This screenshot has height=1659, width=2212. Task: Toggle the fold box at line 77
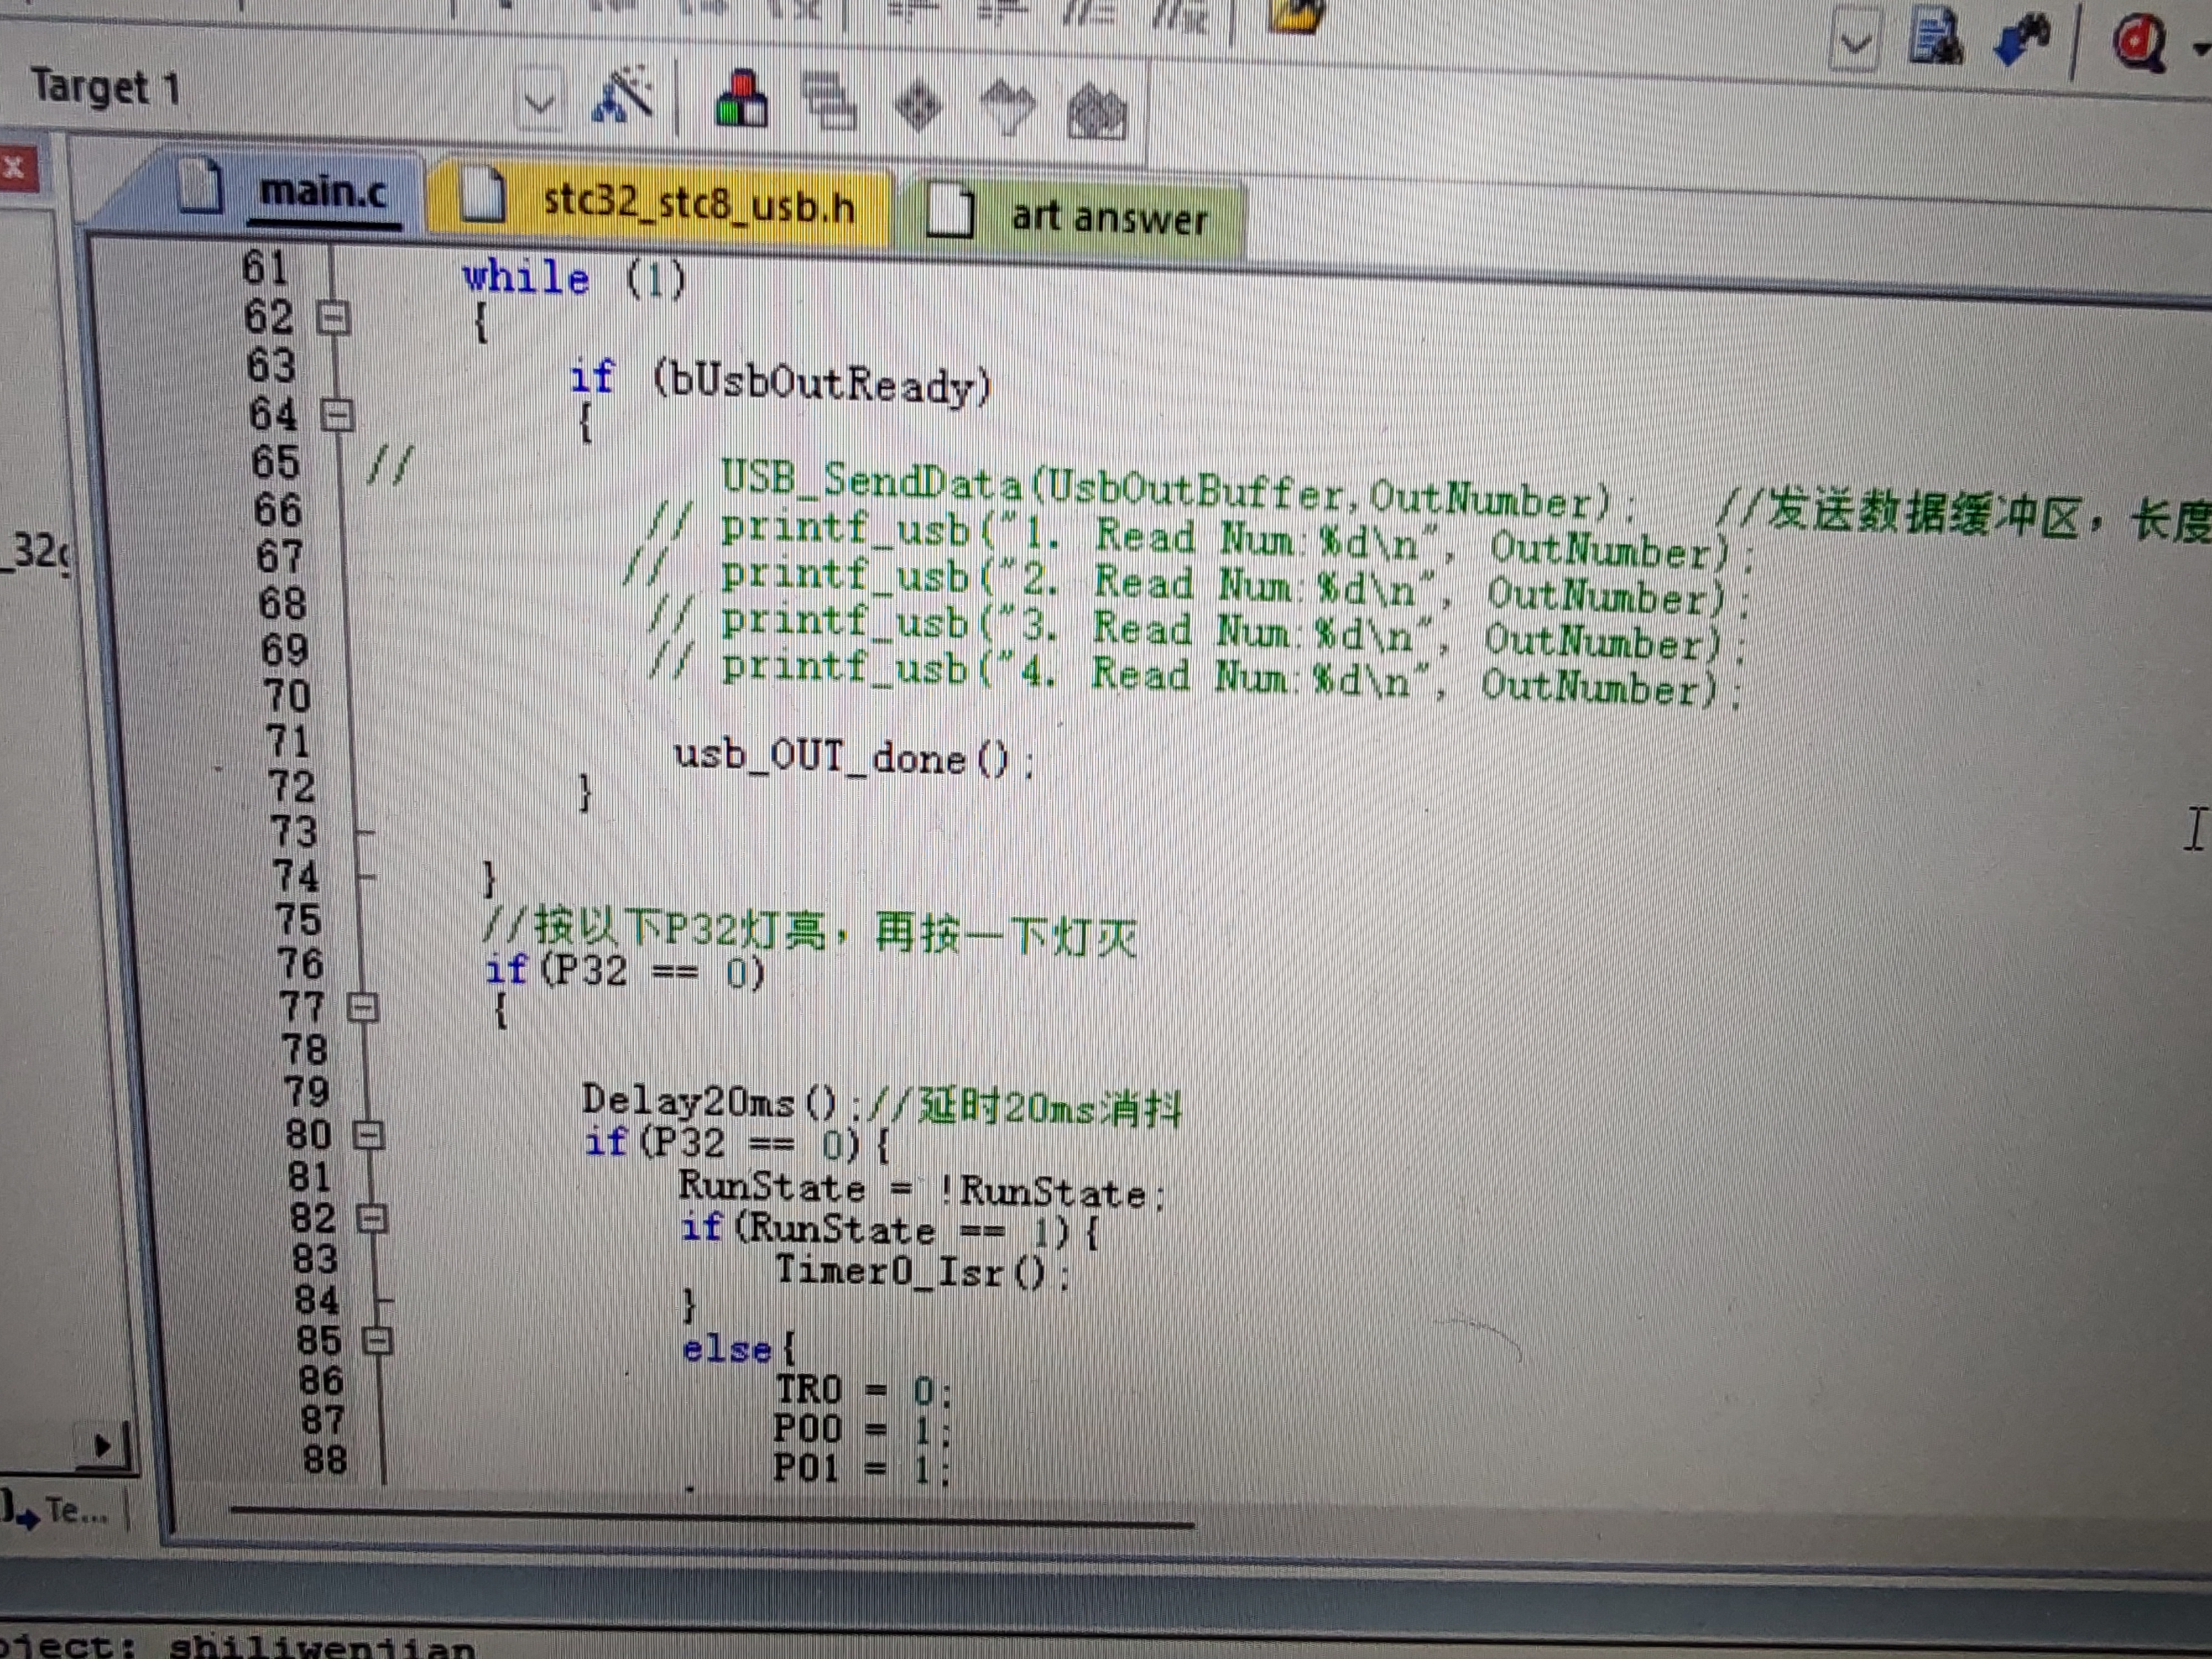(x=363, y=1007)
